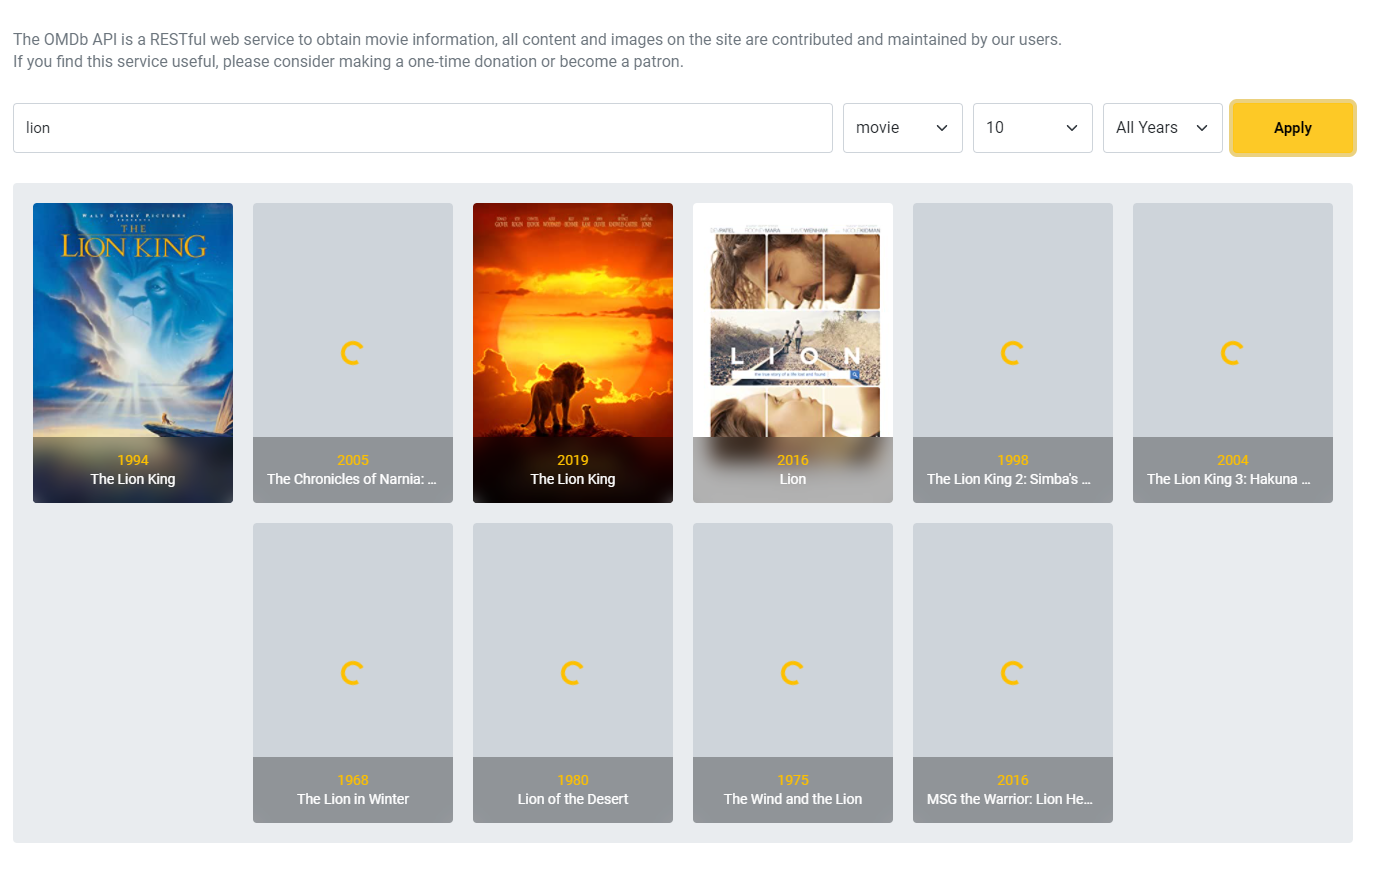
Task: Open the results count dropdown showing 10
Action: tap(1032, 128)
